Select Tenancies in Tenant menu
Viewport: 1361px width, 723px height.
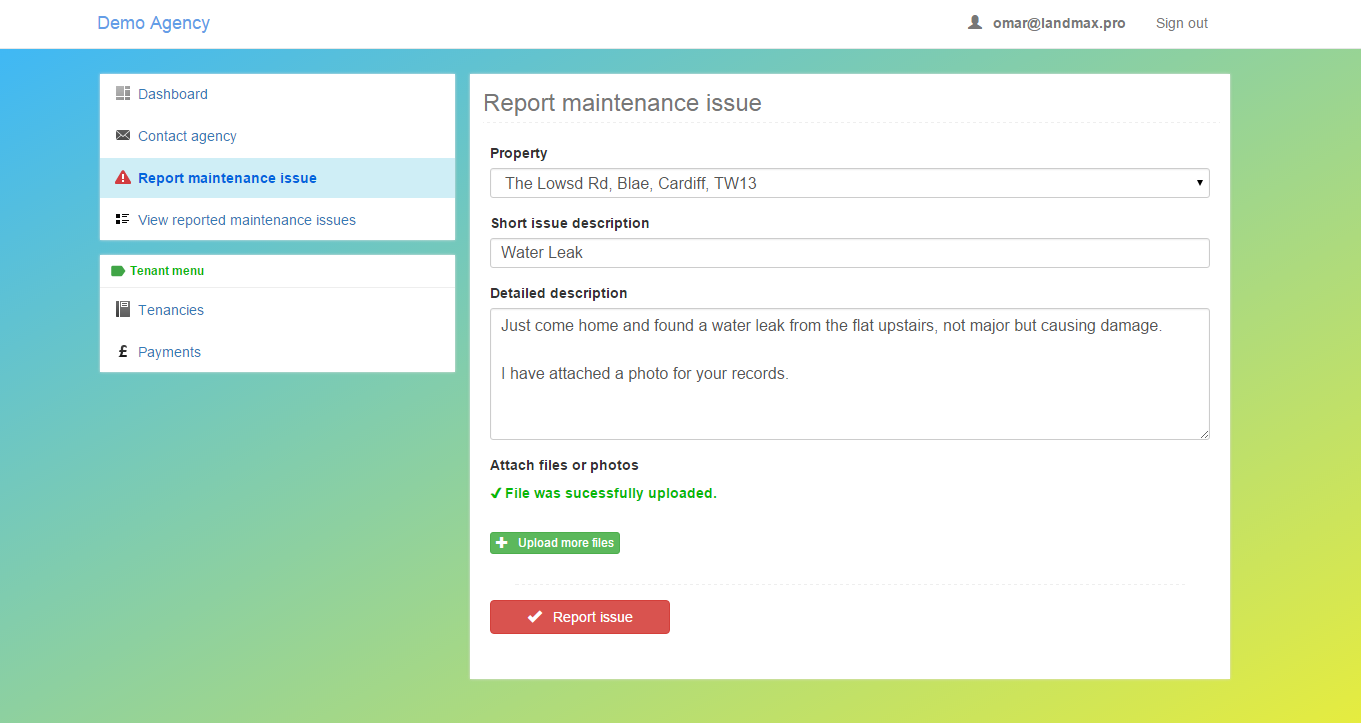coord(171,310)
